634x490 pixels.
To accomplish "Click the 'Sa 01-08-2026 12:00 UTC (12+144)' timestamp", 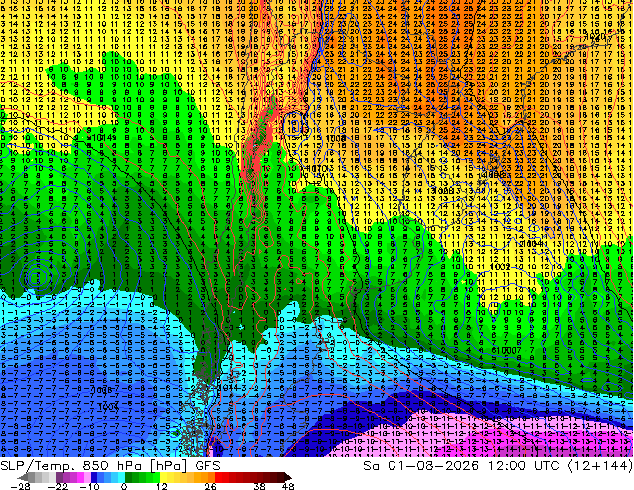I will [x=498, y=466].
